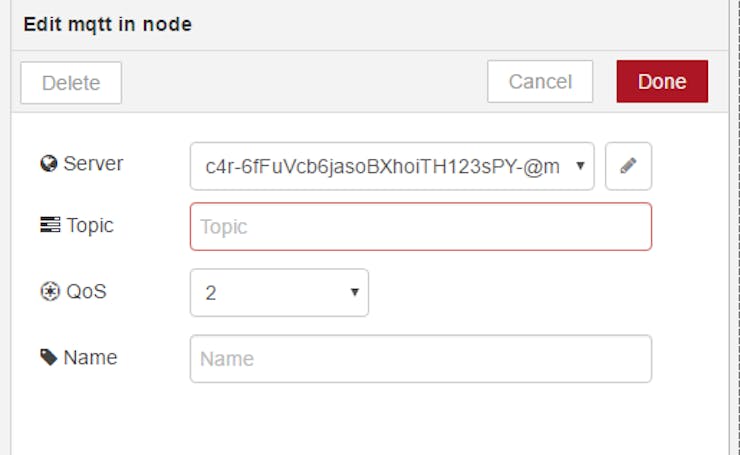Click the stacked-bars icon beside Topic
Viewport: 740px width, 455px height.
point(50,225)
